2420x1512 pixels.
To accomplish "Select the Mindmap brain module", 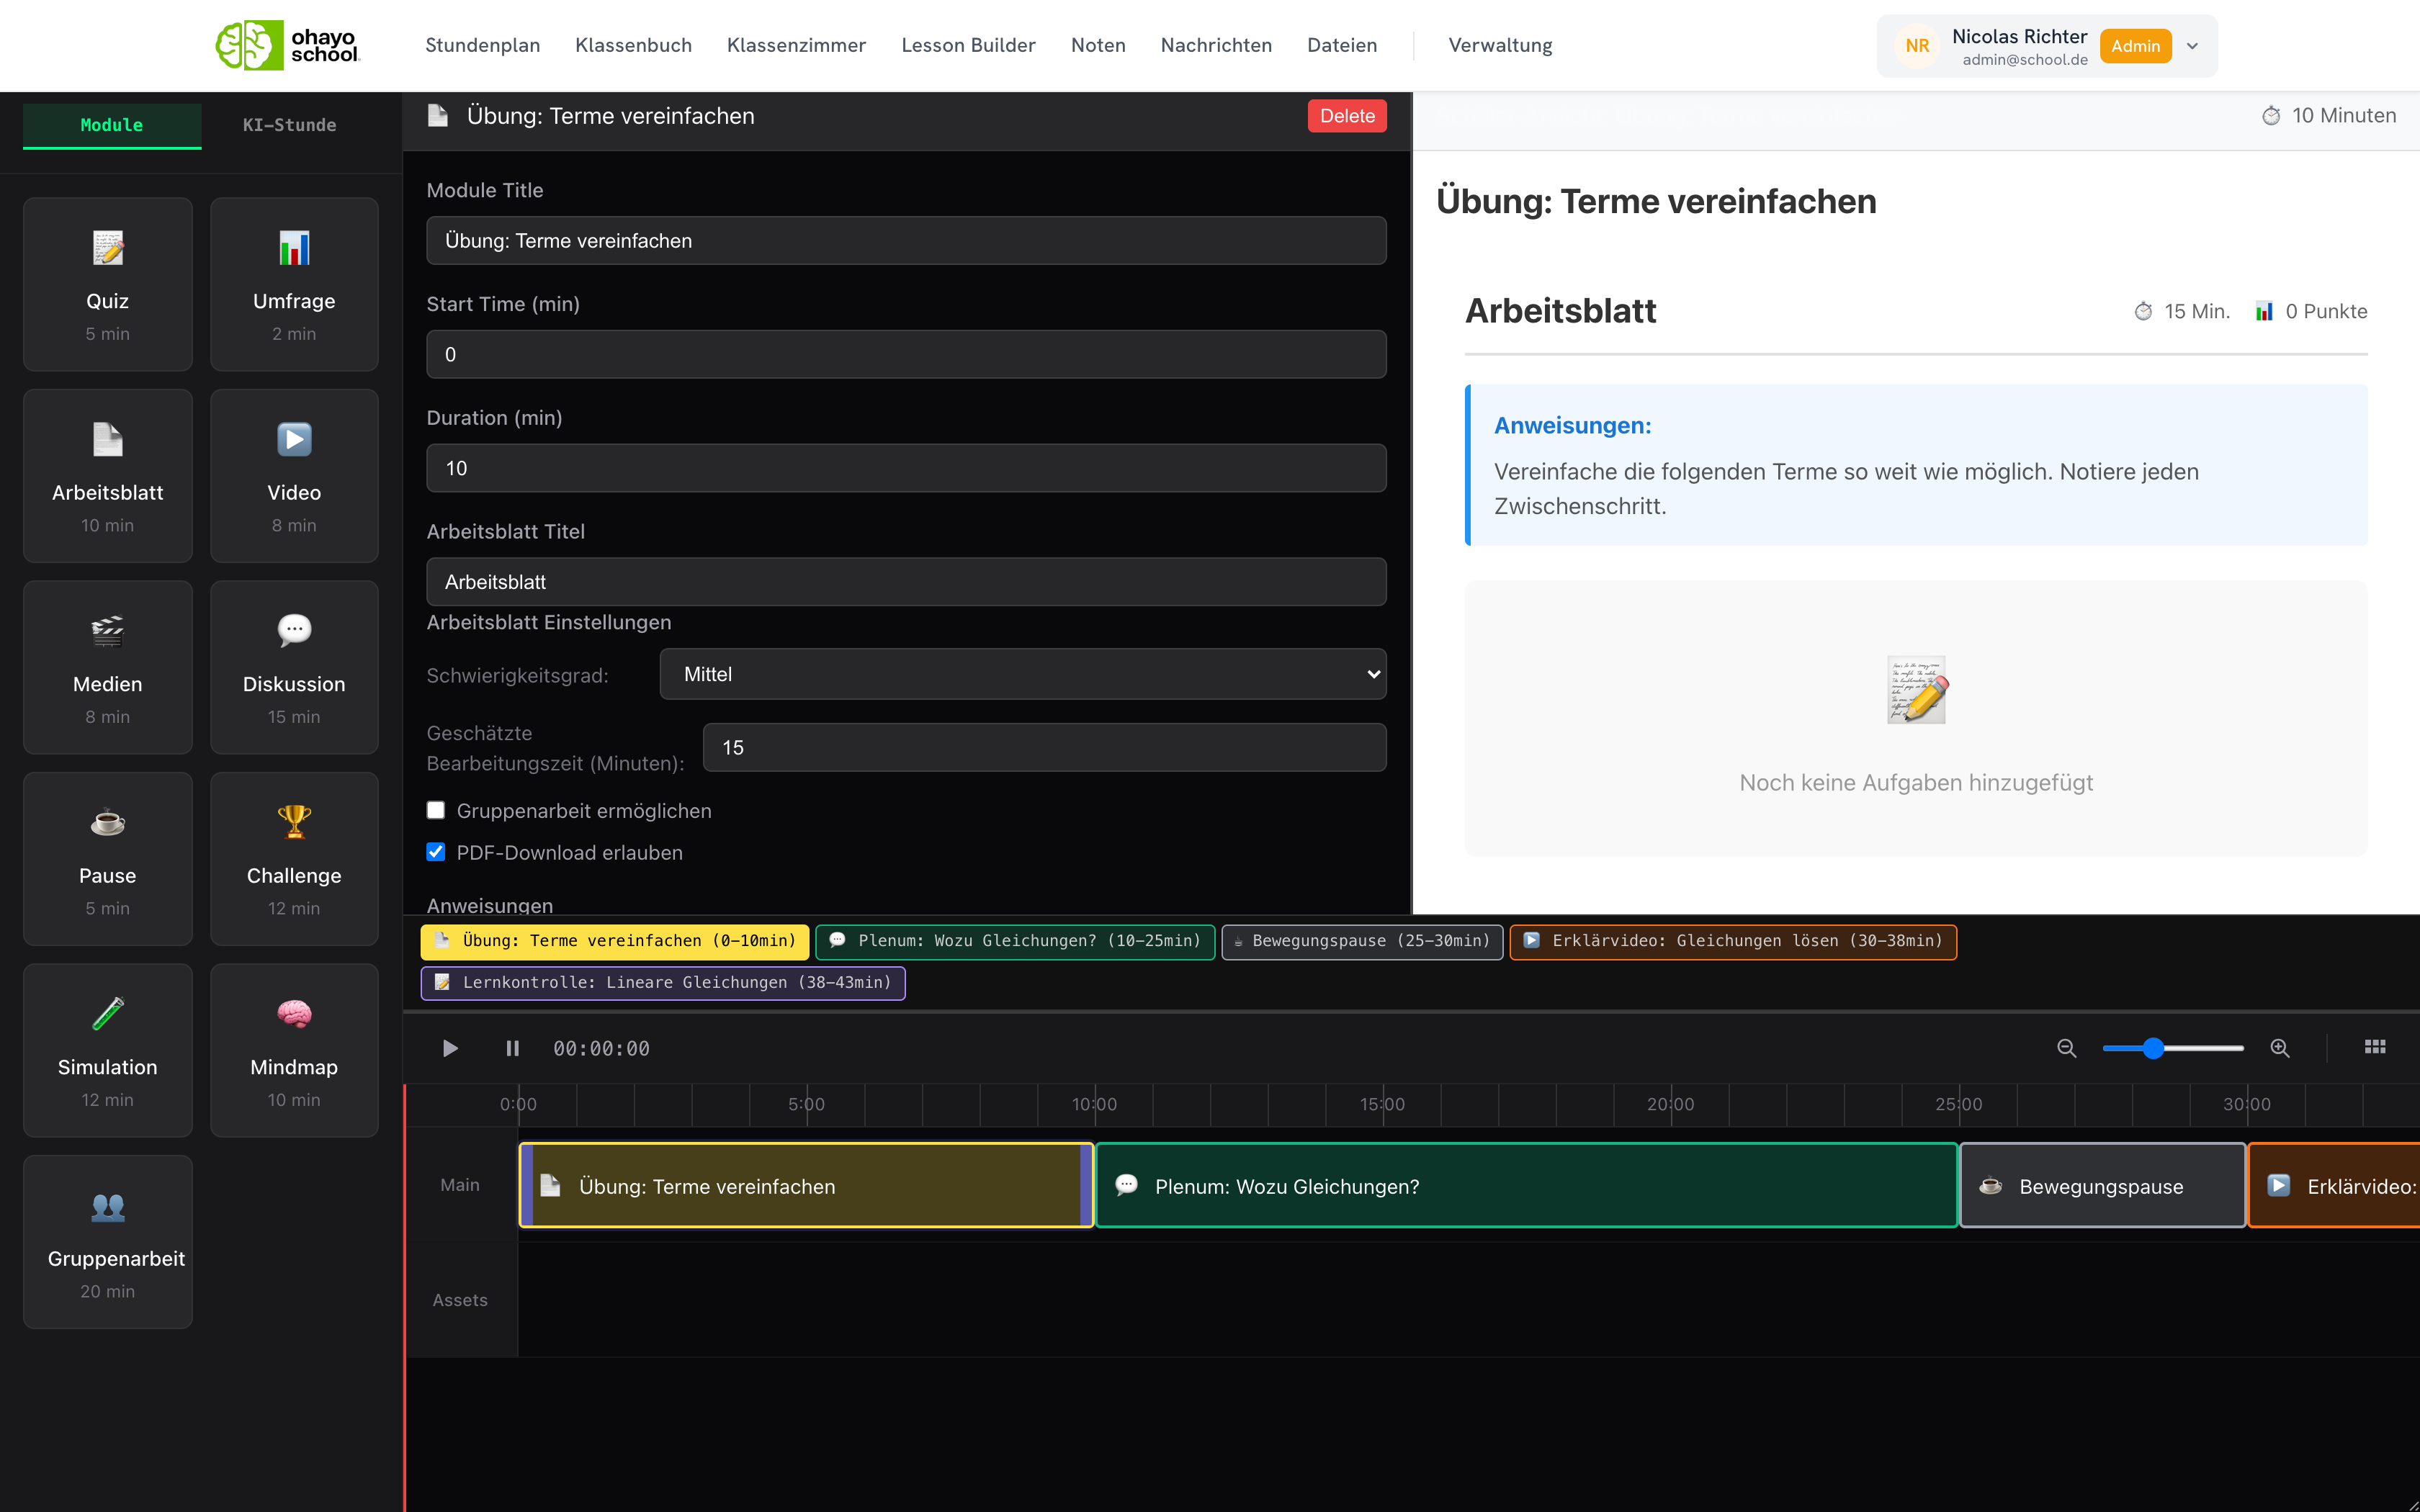I will 294,1050.
